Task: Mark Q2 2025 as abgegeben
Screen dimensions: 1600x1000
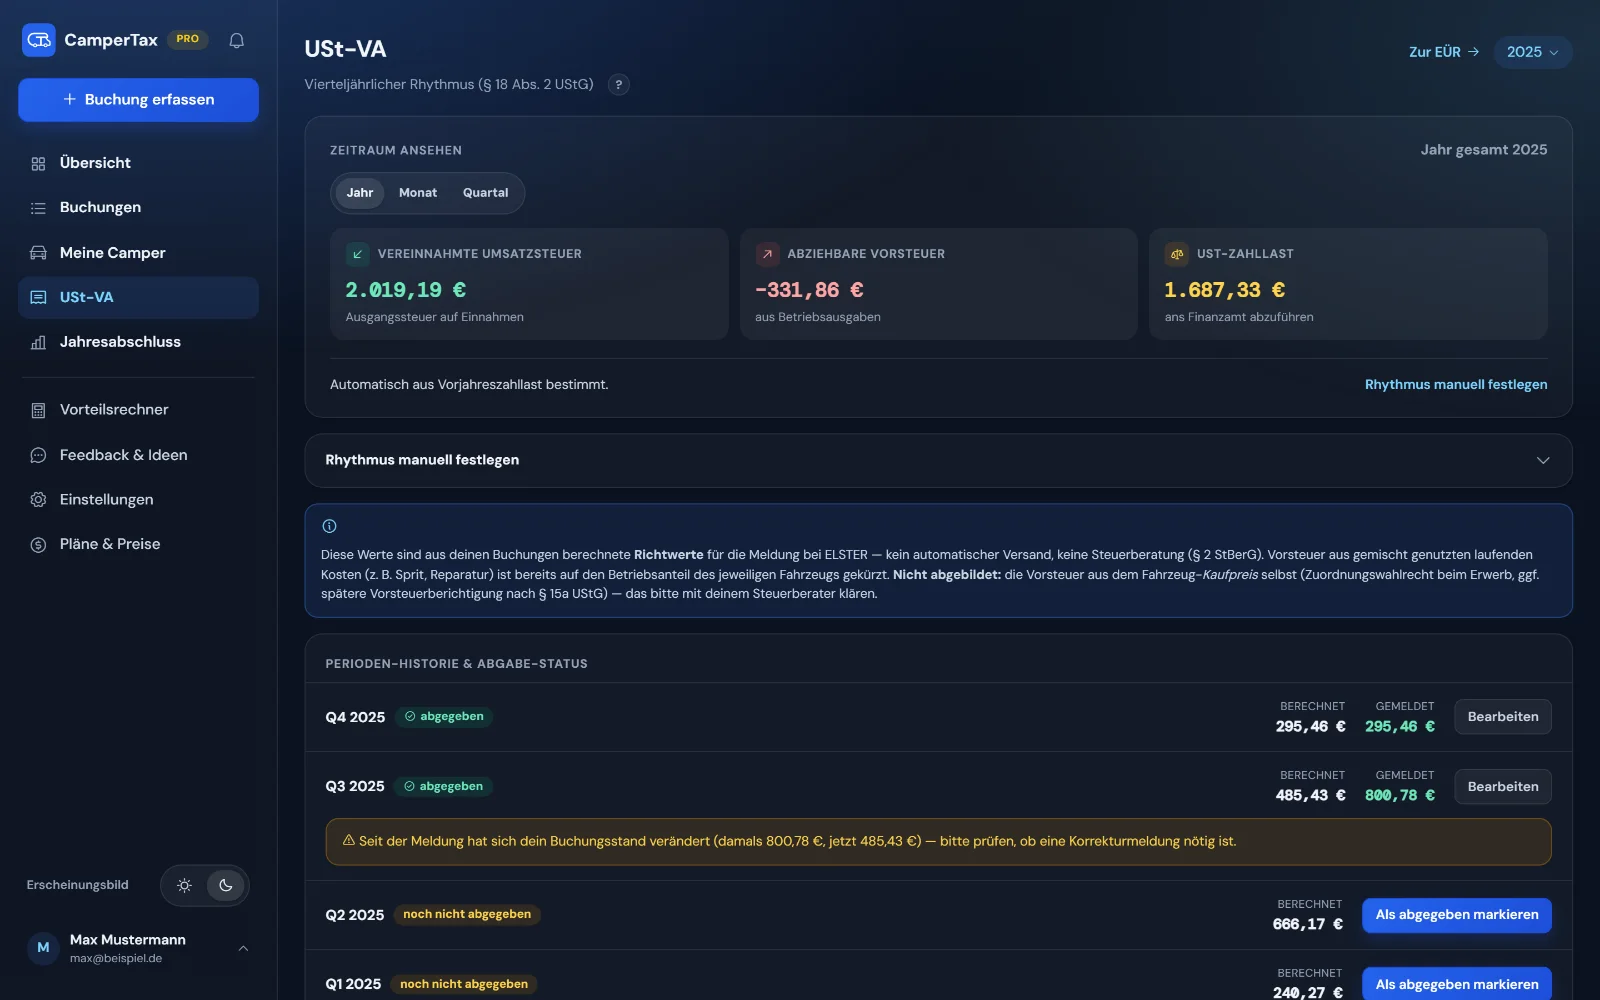Action: (x=1457, y=915)
